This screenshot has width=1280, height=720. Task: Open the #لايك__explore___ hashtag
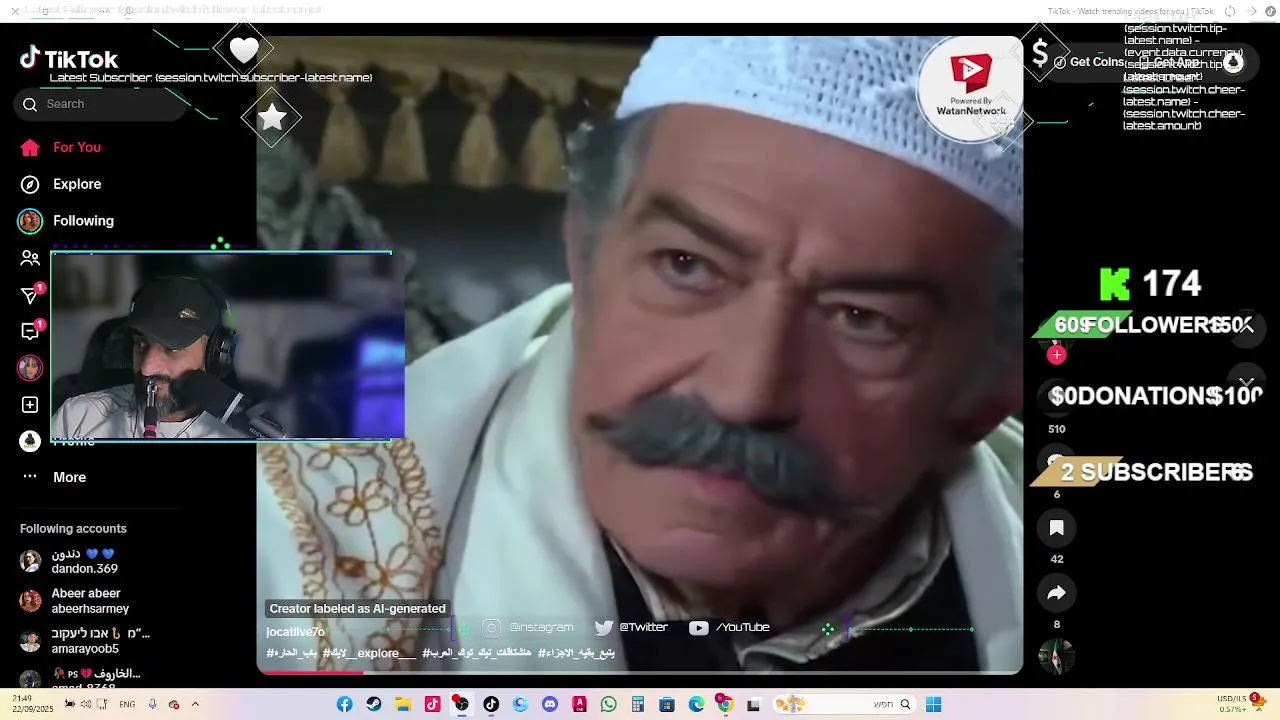tap(369, 653)
